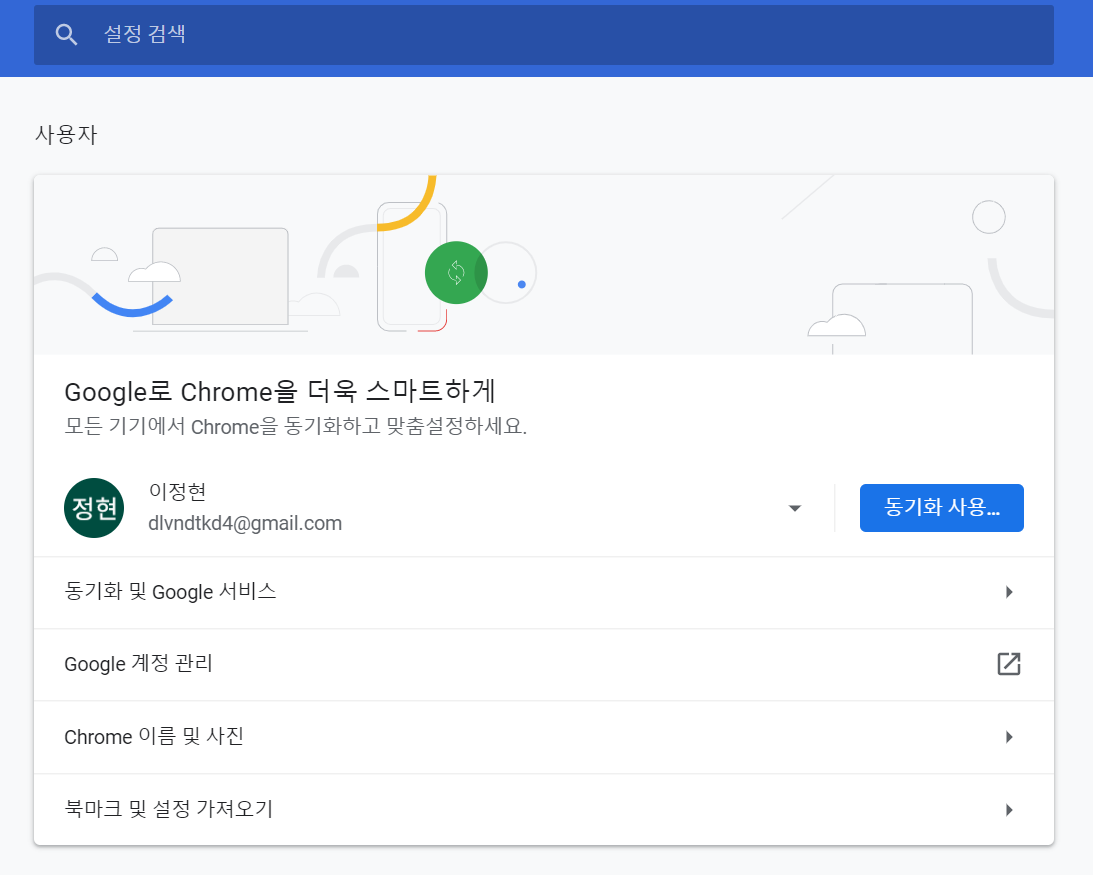Screen dimensions: 1093x875
Task: Open Google 계정 관리 link
Action: [544, 664]
